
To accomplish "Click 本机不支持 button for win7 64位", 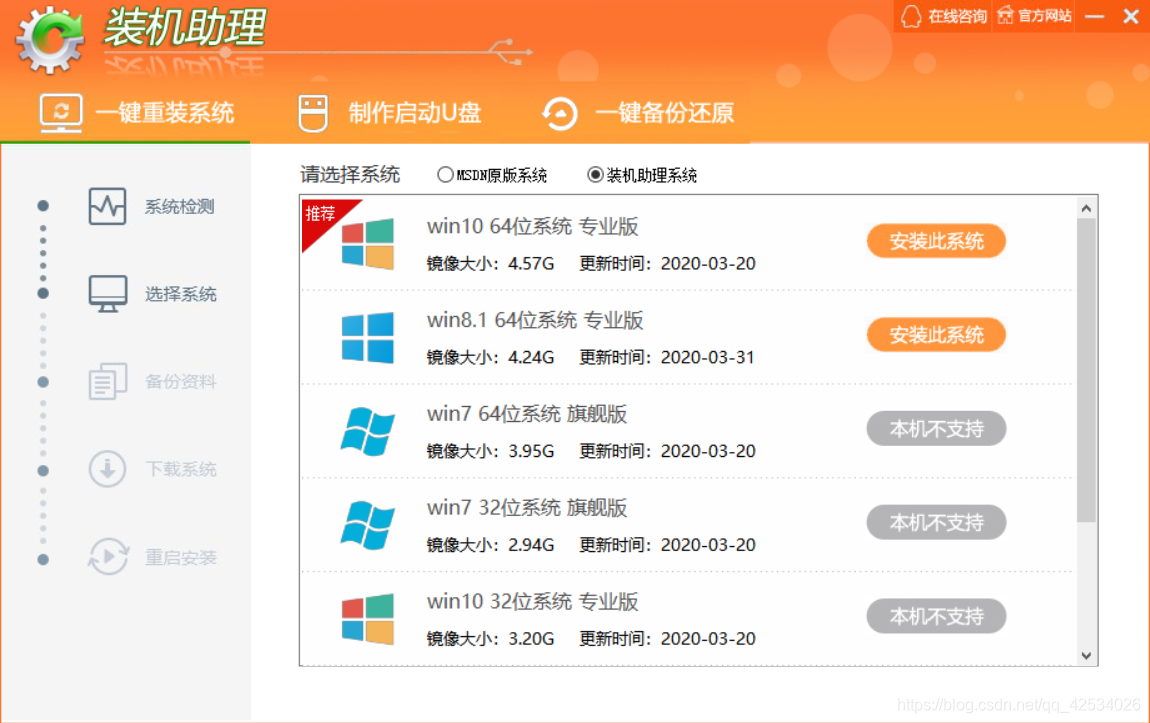I will click(936, 429).
